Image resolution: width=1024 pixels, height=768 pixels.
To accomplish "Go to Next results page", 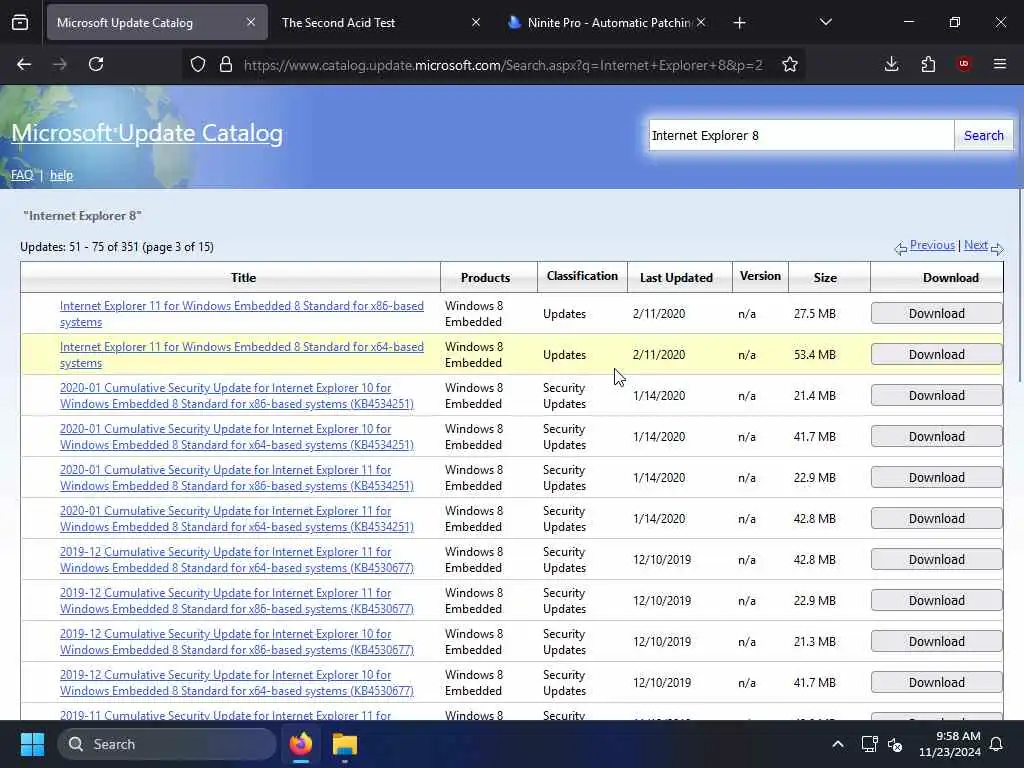I will [x=976, y=245].
